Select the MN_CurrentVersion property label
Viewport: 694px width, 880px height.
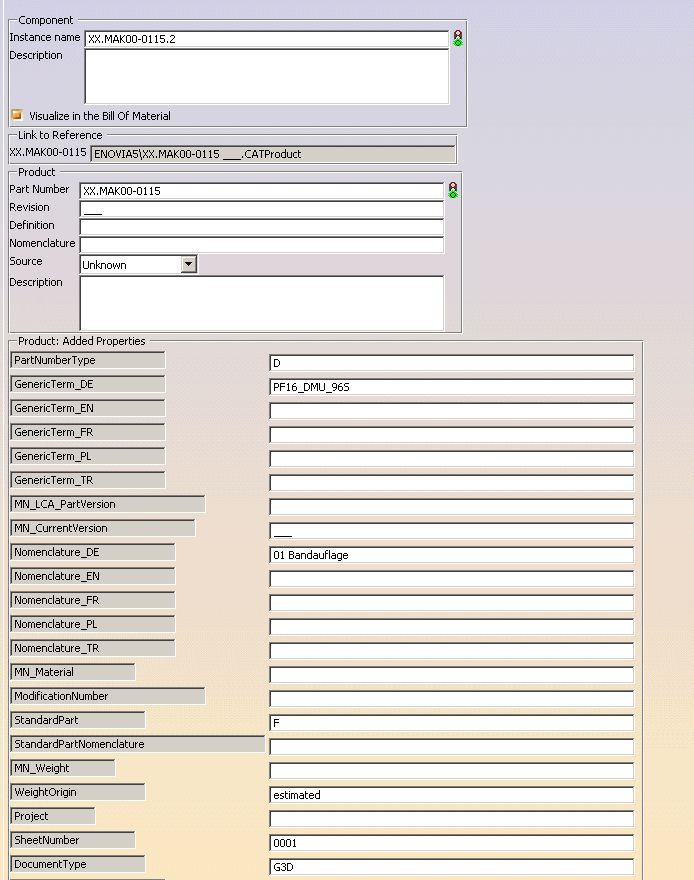click(x=103, y=528)
